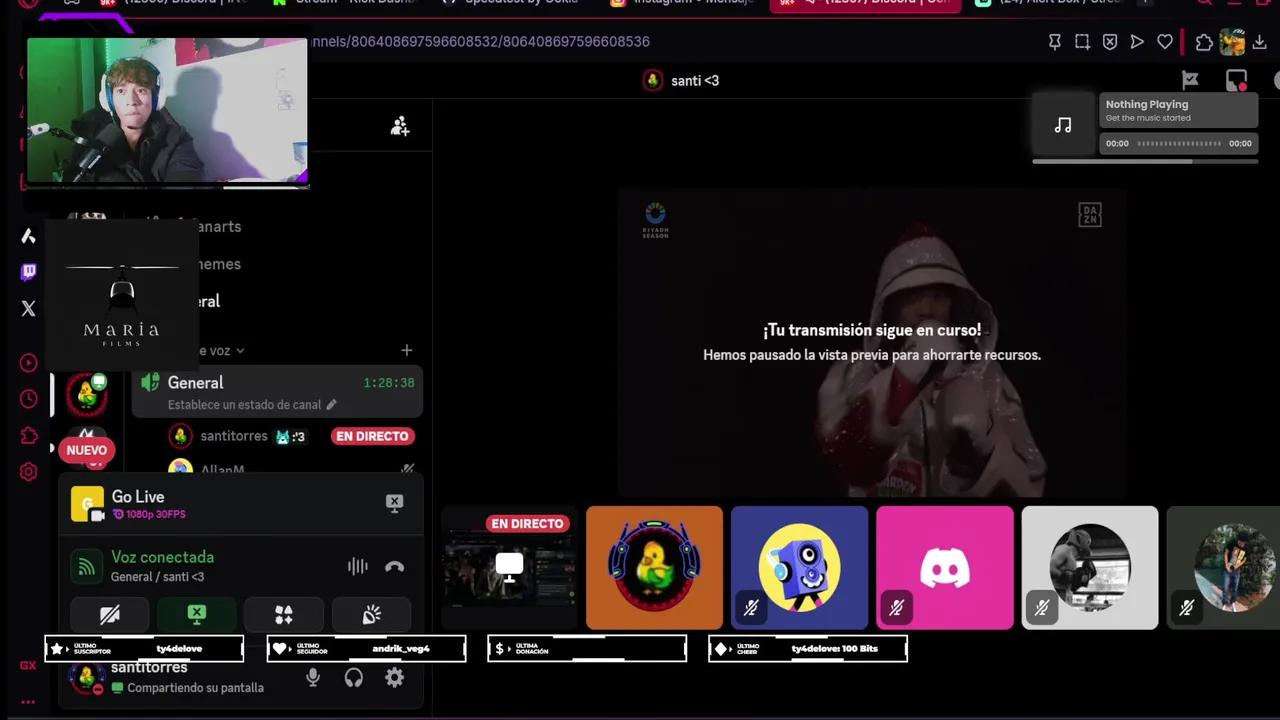Open the ad blocker shield icon
This screenshot has width=1280, height=720.
[x=1110, y=42]
